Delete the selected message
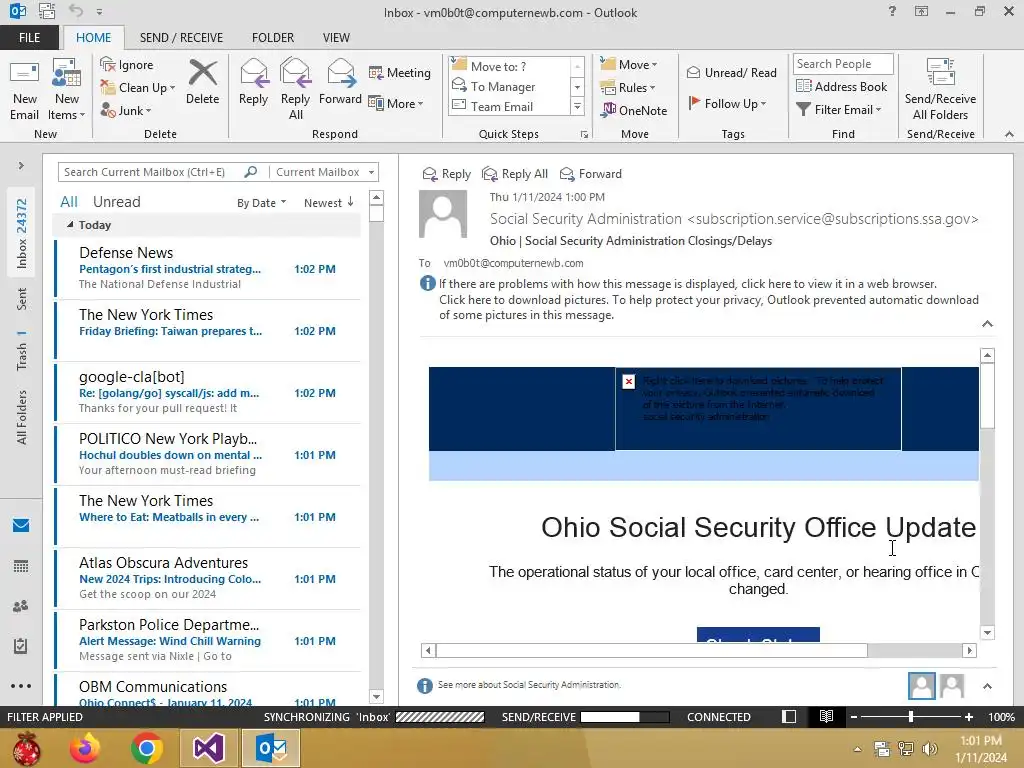 click(202, 82)
